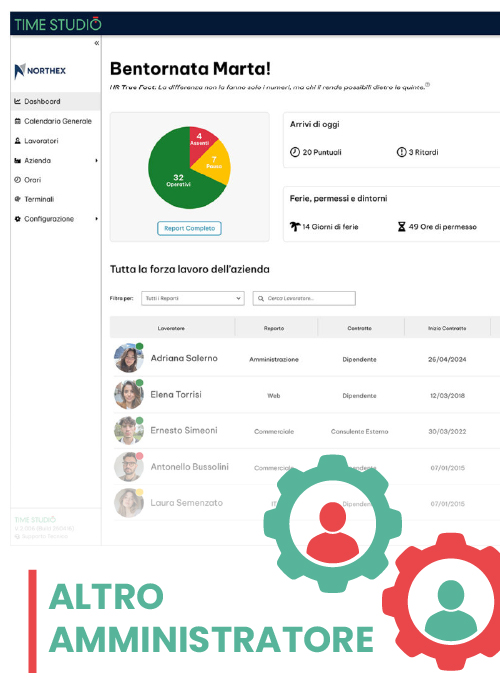Click the date 30/03/2022
500x700 pixels.
point(447,432)
